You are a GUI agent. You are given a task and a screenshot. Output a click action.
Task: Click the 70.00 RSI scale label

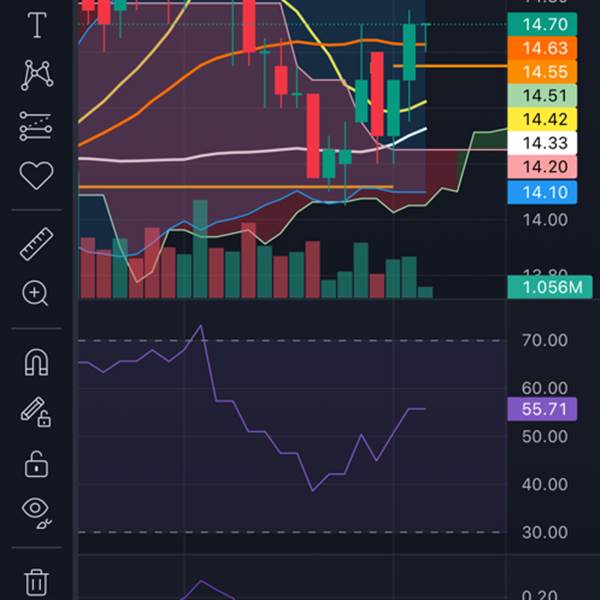pos(545,340)
